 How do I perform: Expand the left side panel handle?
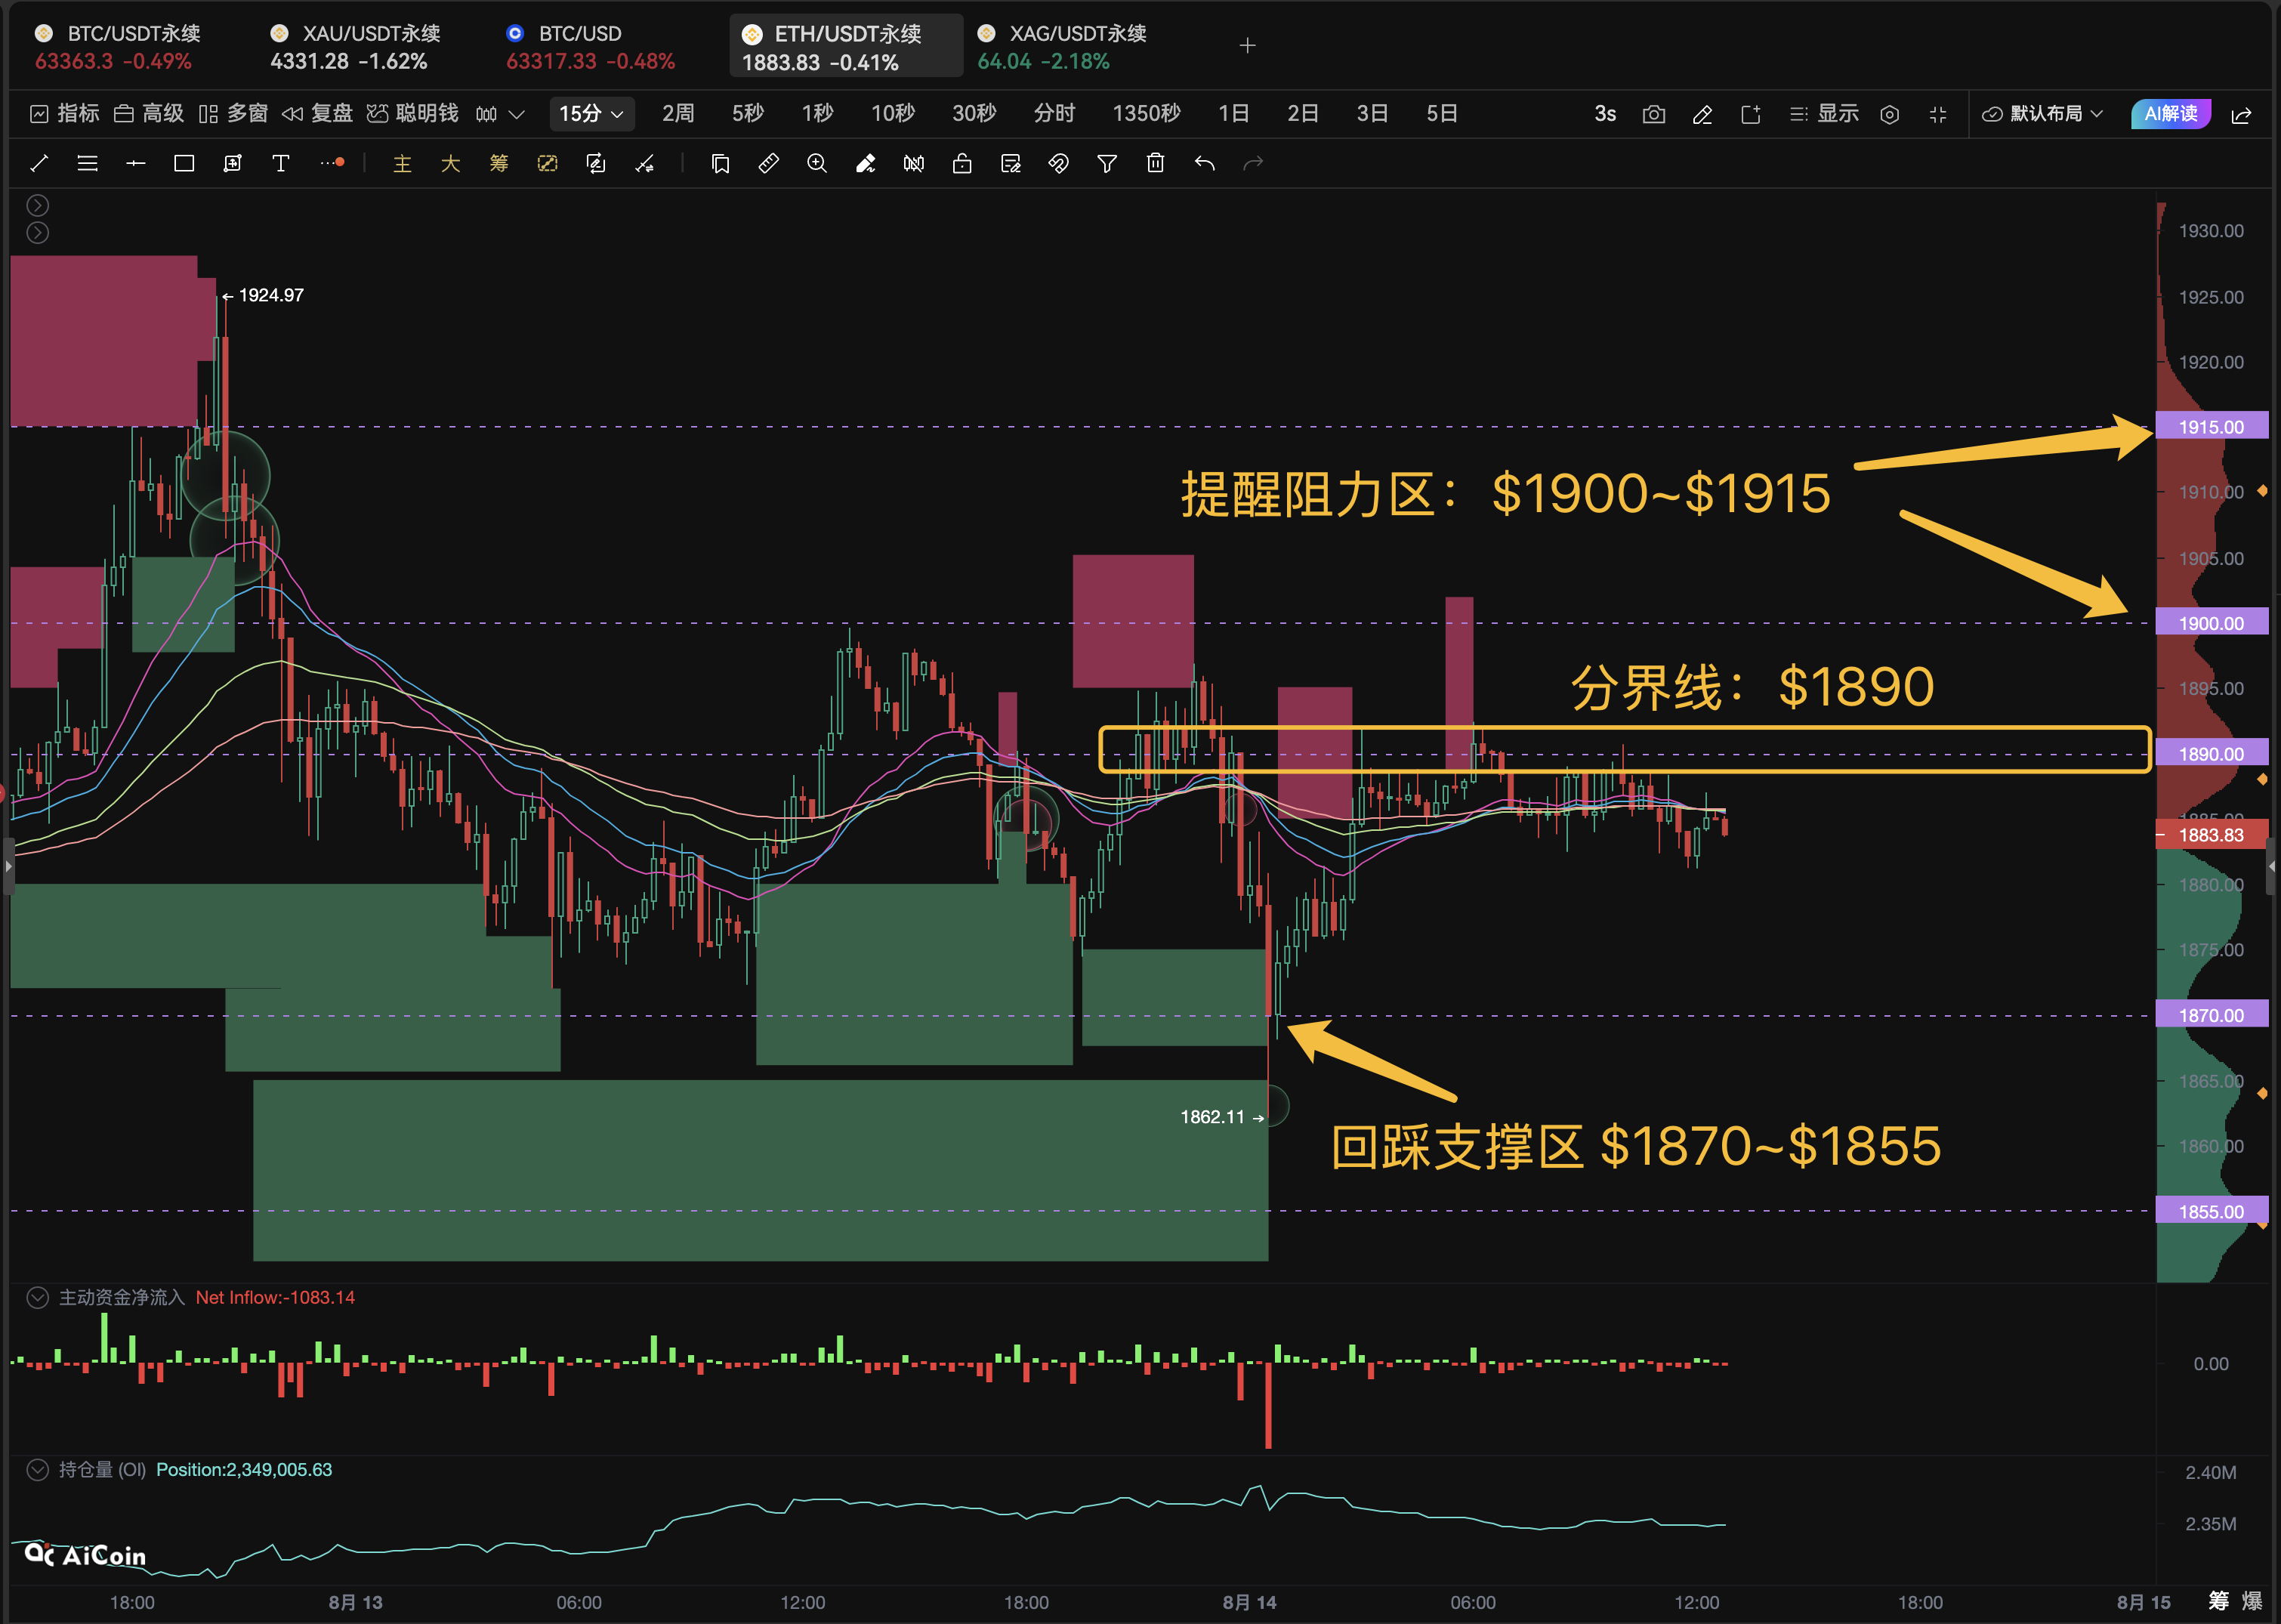[8, 866]
